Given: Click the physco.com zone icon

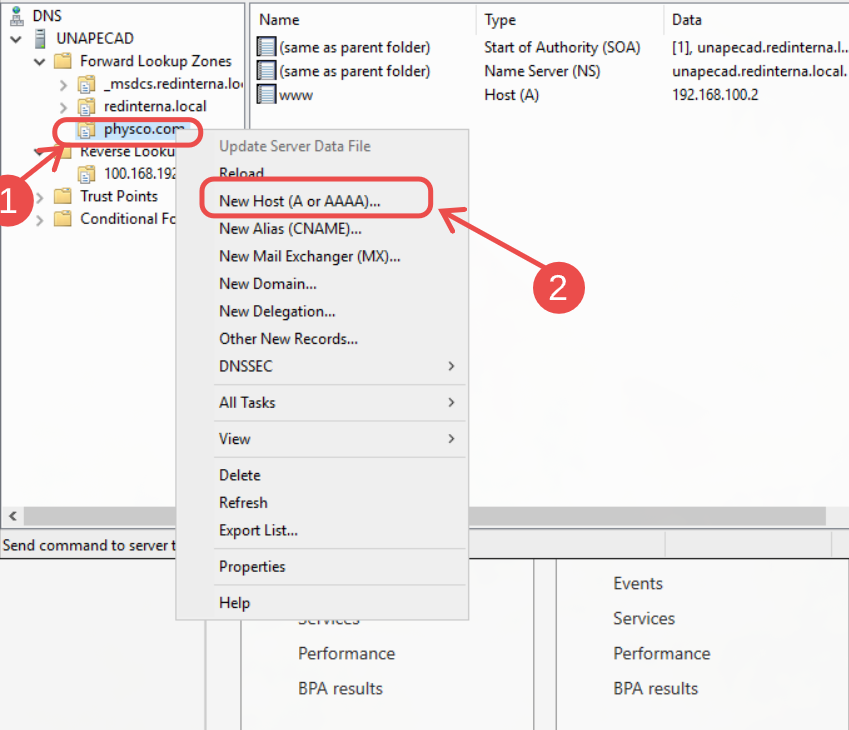Looking at the screenshot, I should (87, 129).
